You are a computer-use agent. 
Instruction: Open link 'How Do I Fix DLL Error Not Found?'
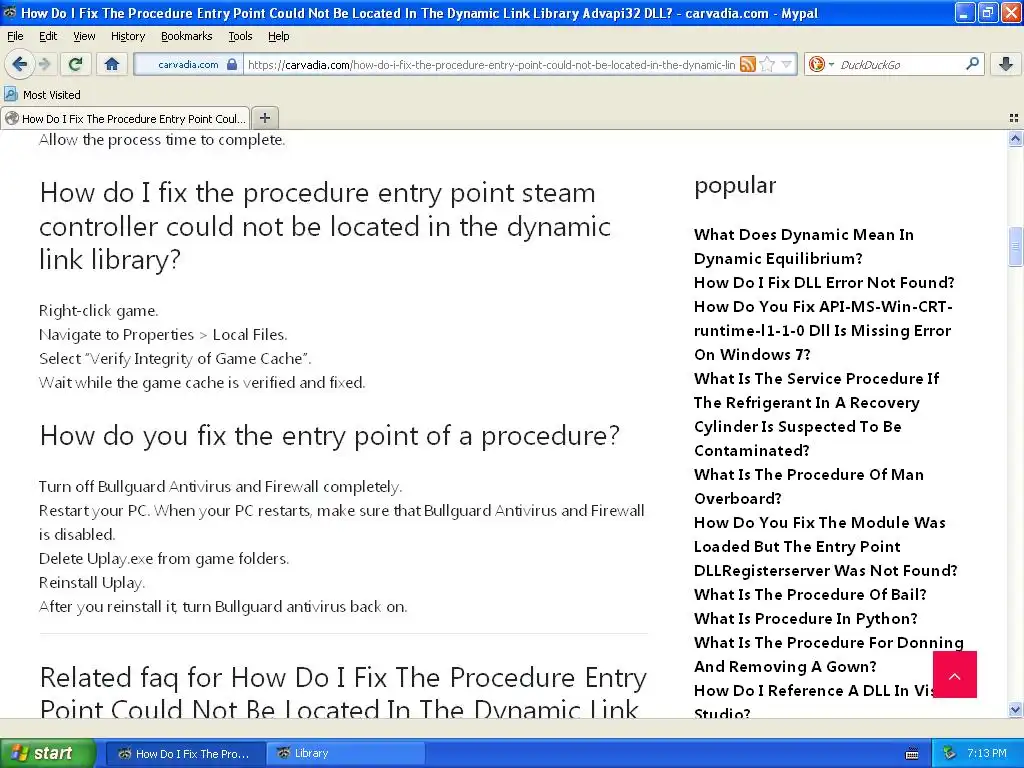824,282
